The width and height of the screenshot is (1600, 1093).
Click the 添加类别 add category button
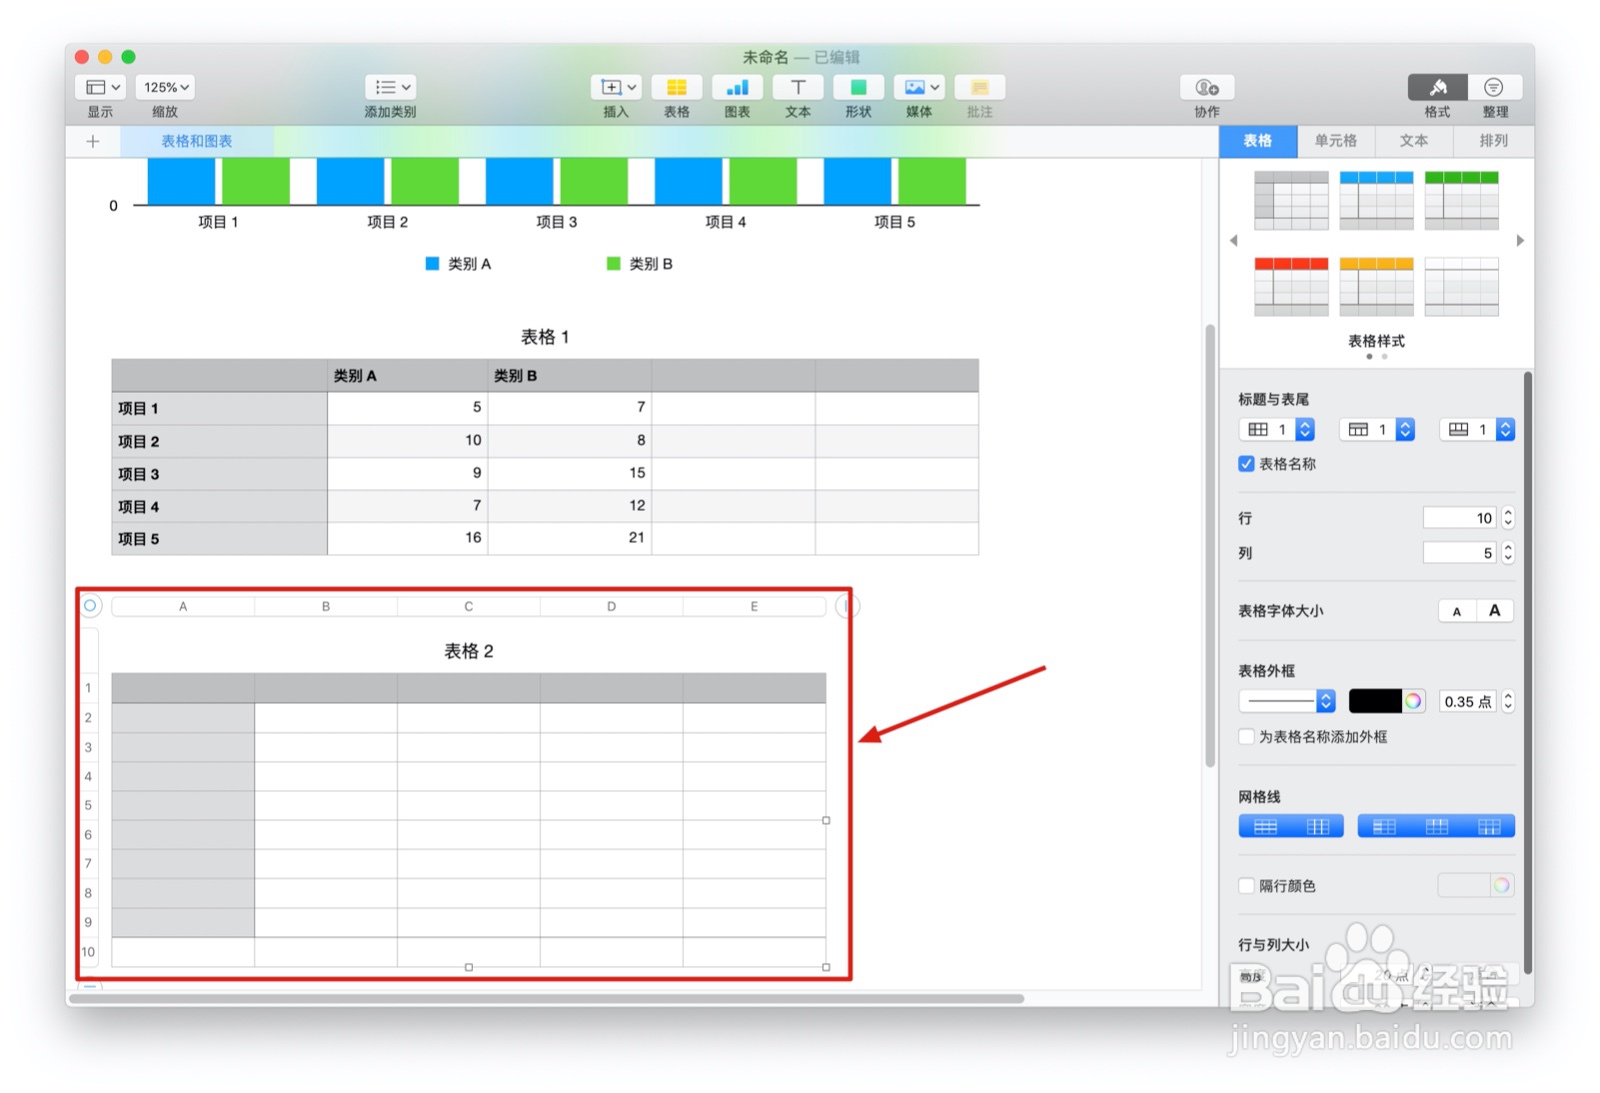tap(390, 87)
